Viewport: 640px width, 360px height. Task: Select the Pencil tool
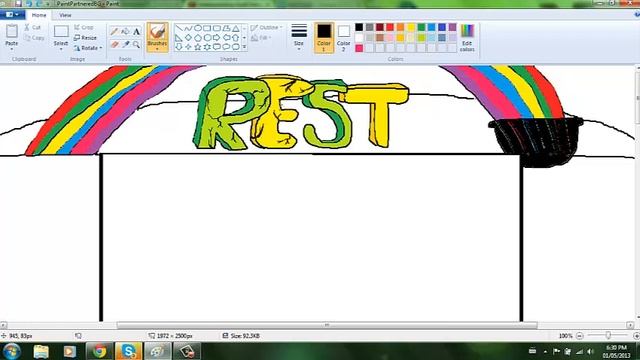click(115, 31)
